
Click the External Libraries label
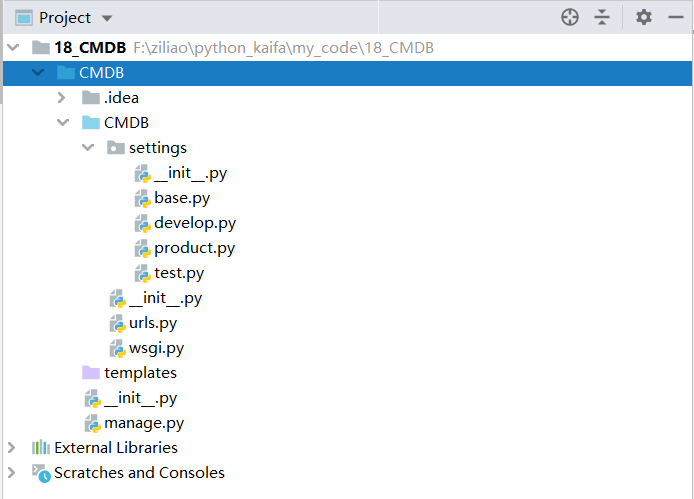(116, 448)
